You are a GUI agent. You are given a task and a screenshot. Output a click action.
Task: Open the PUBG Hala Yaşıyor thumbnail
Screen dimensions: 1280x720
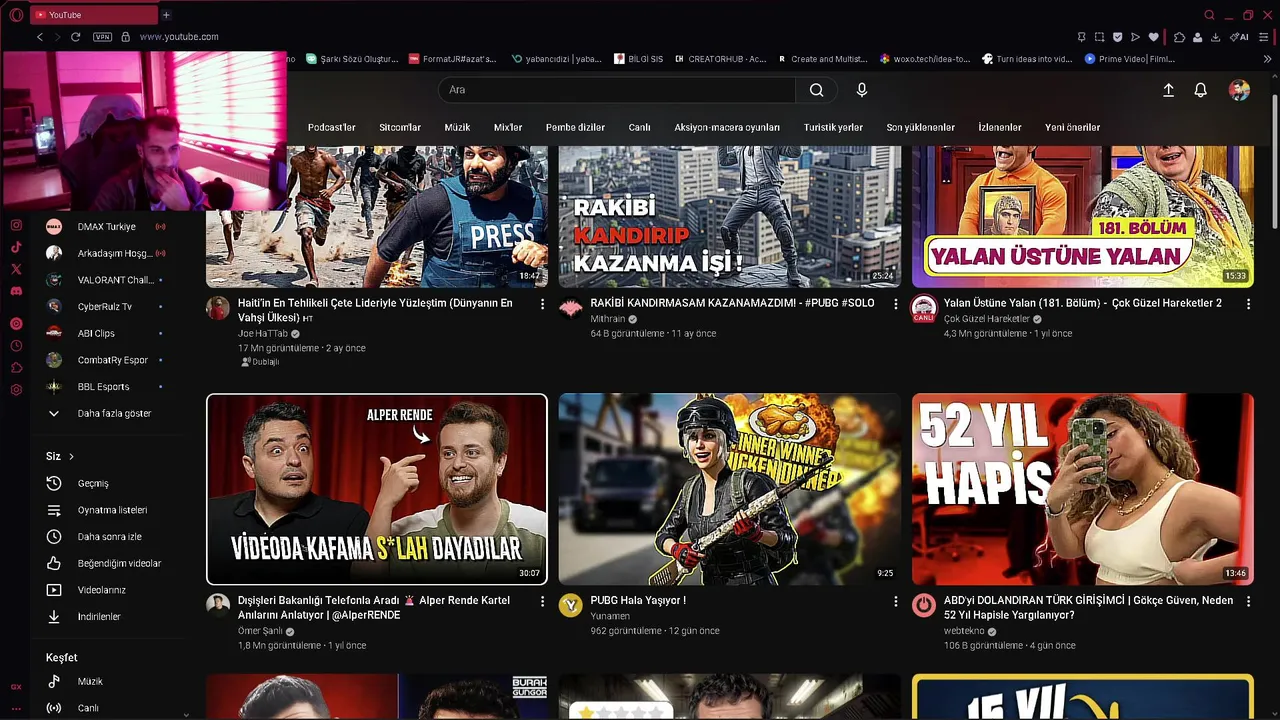tap(729, 489)
